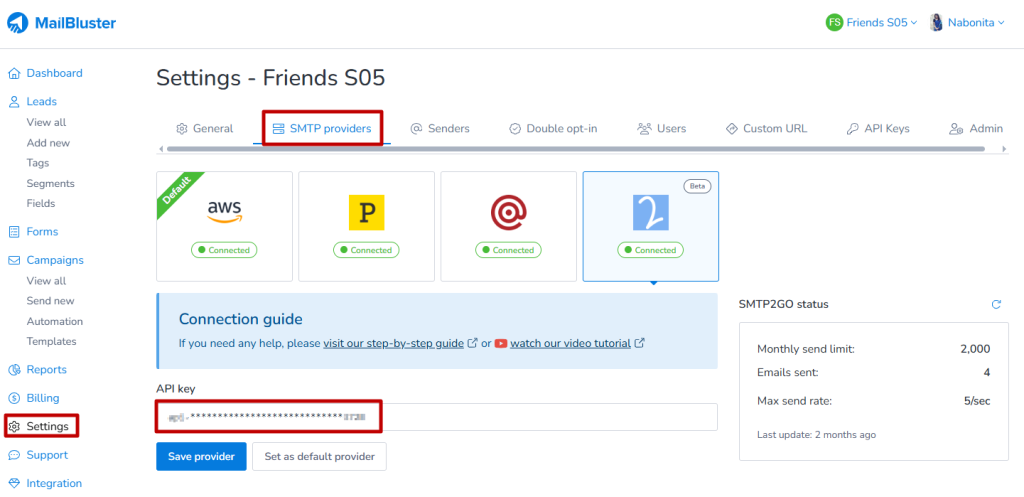
Task: Open View all under Campaigns
Action: pyautogui.click(x=46, y=281)
